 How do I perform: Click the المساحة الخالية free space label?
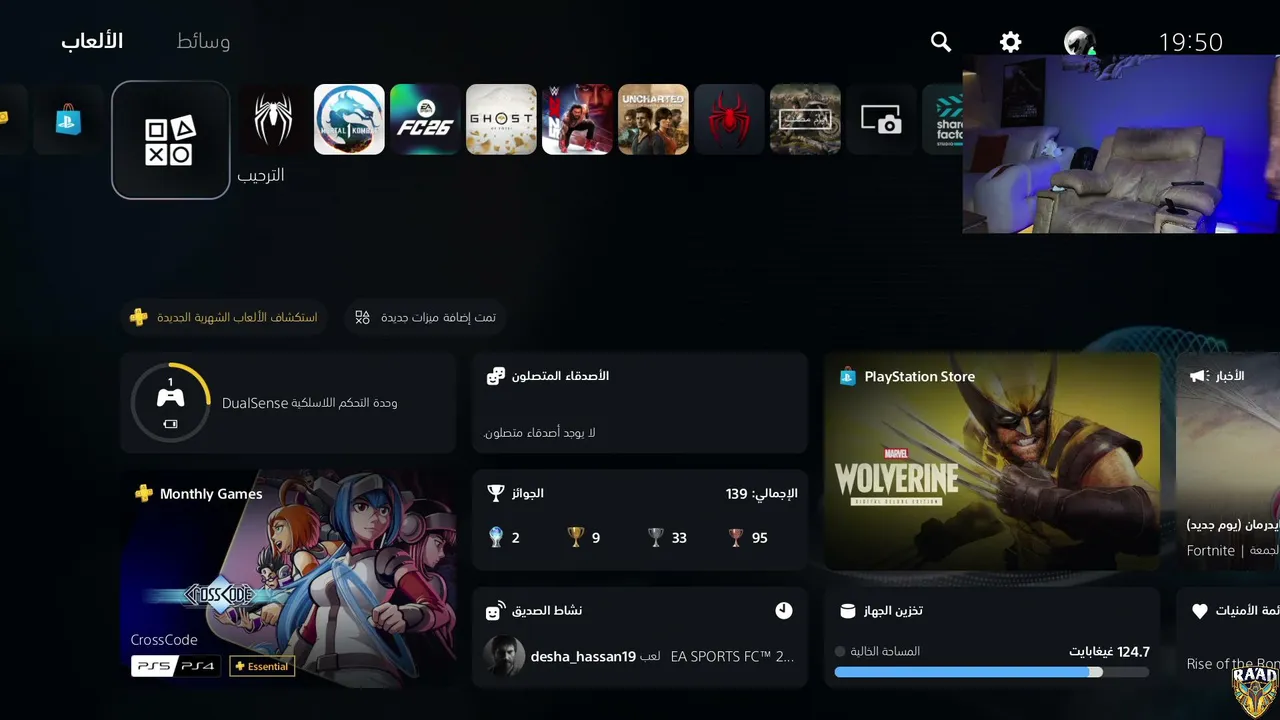click(885, 652)
